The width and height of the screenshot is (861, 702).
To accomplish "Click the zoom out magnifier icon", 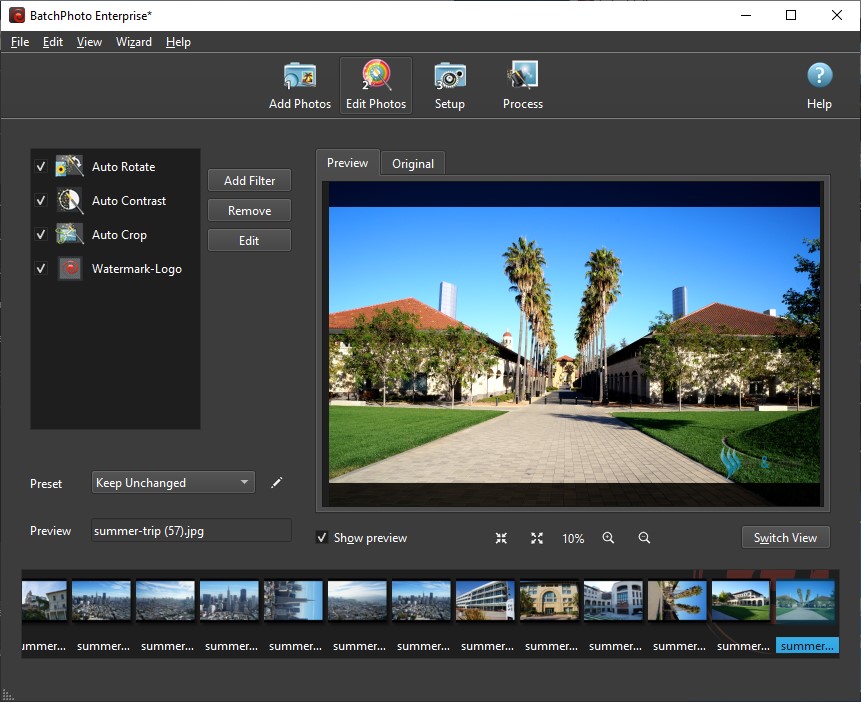I will tap(644, 538).
